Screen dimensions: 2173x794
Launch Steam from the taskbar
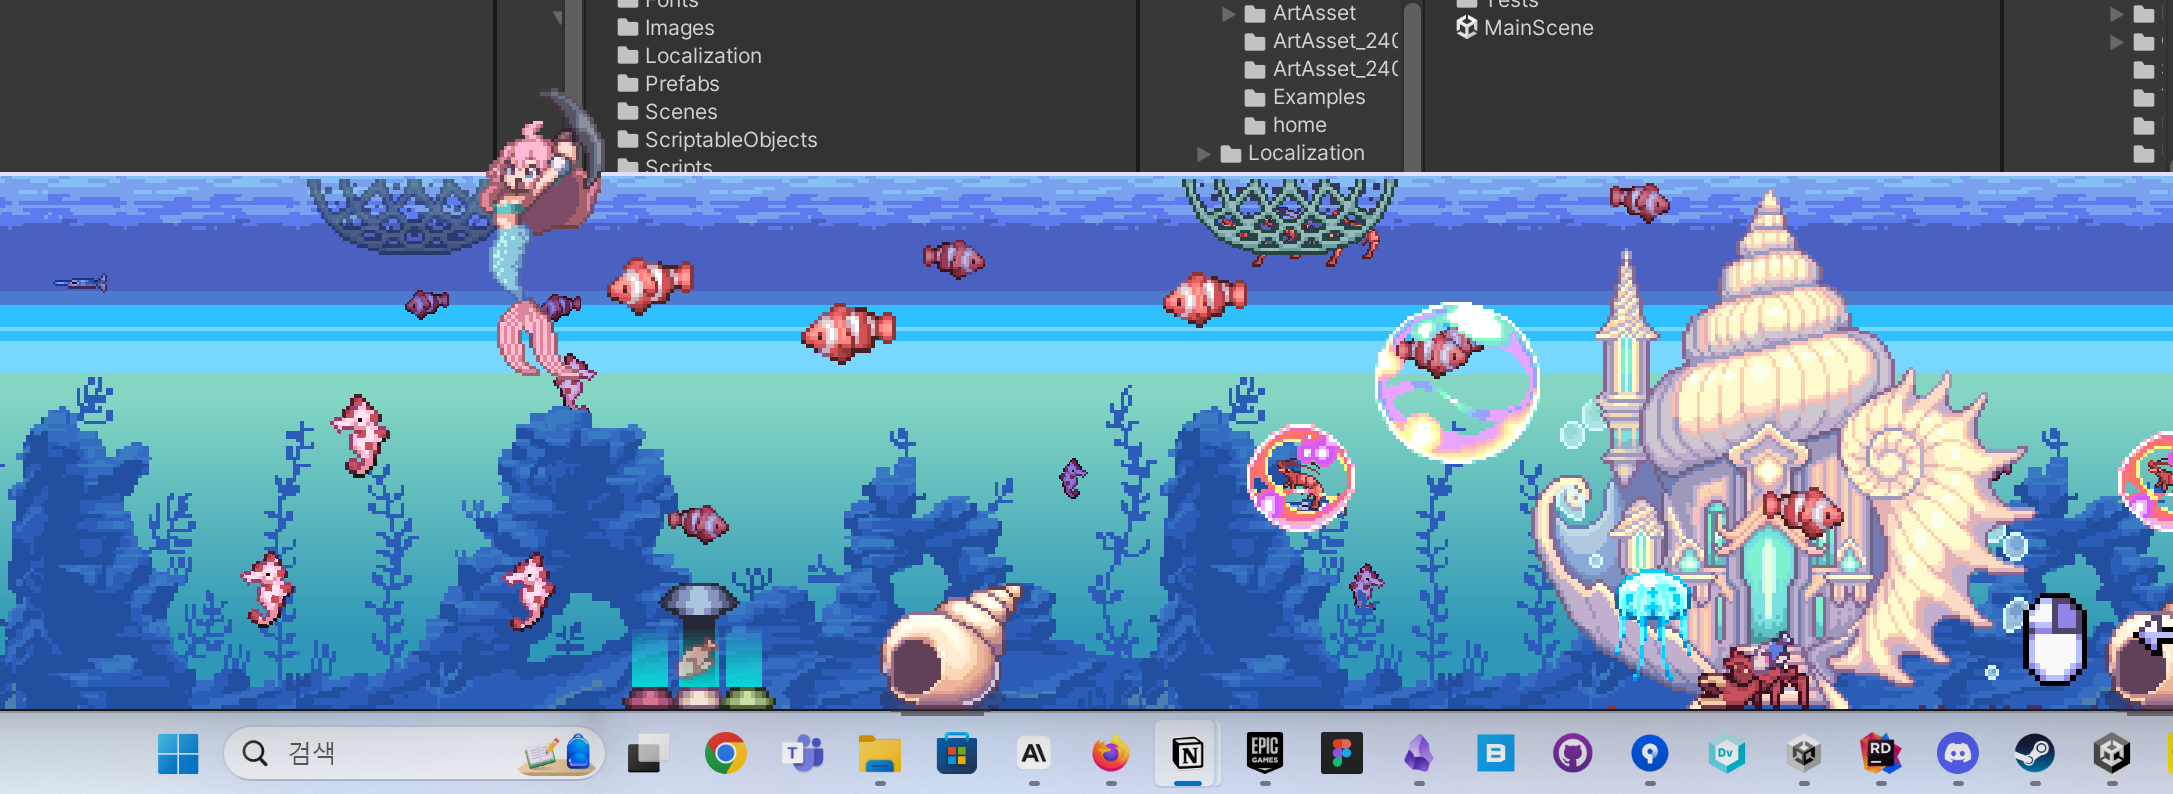pos(2034,754)
